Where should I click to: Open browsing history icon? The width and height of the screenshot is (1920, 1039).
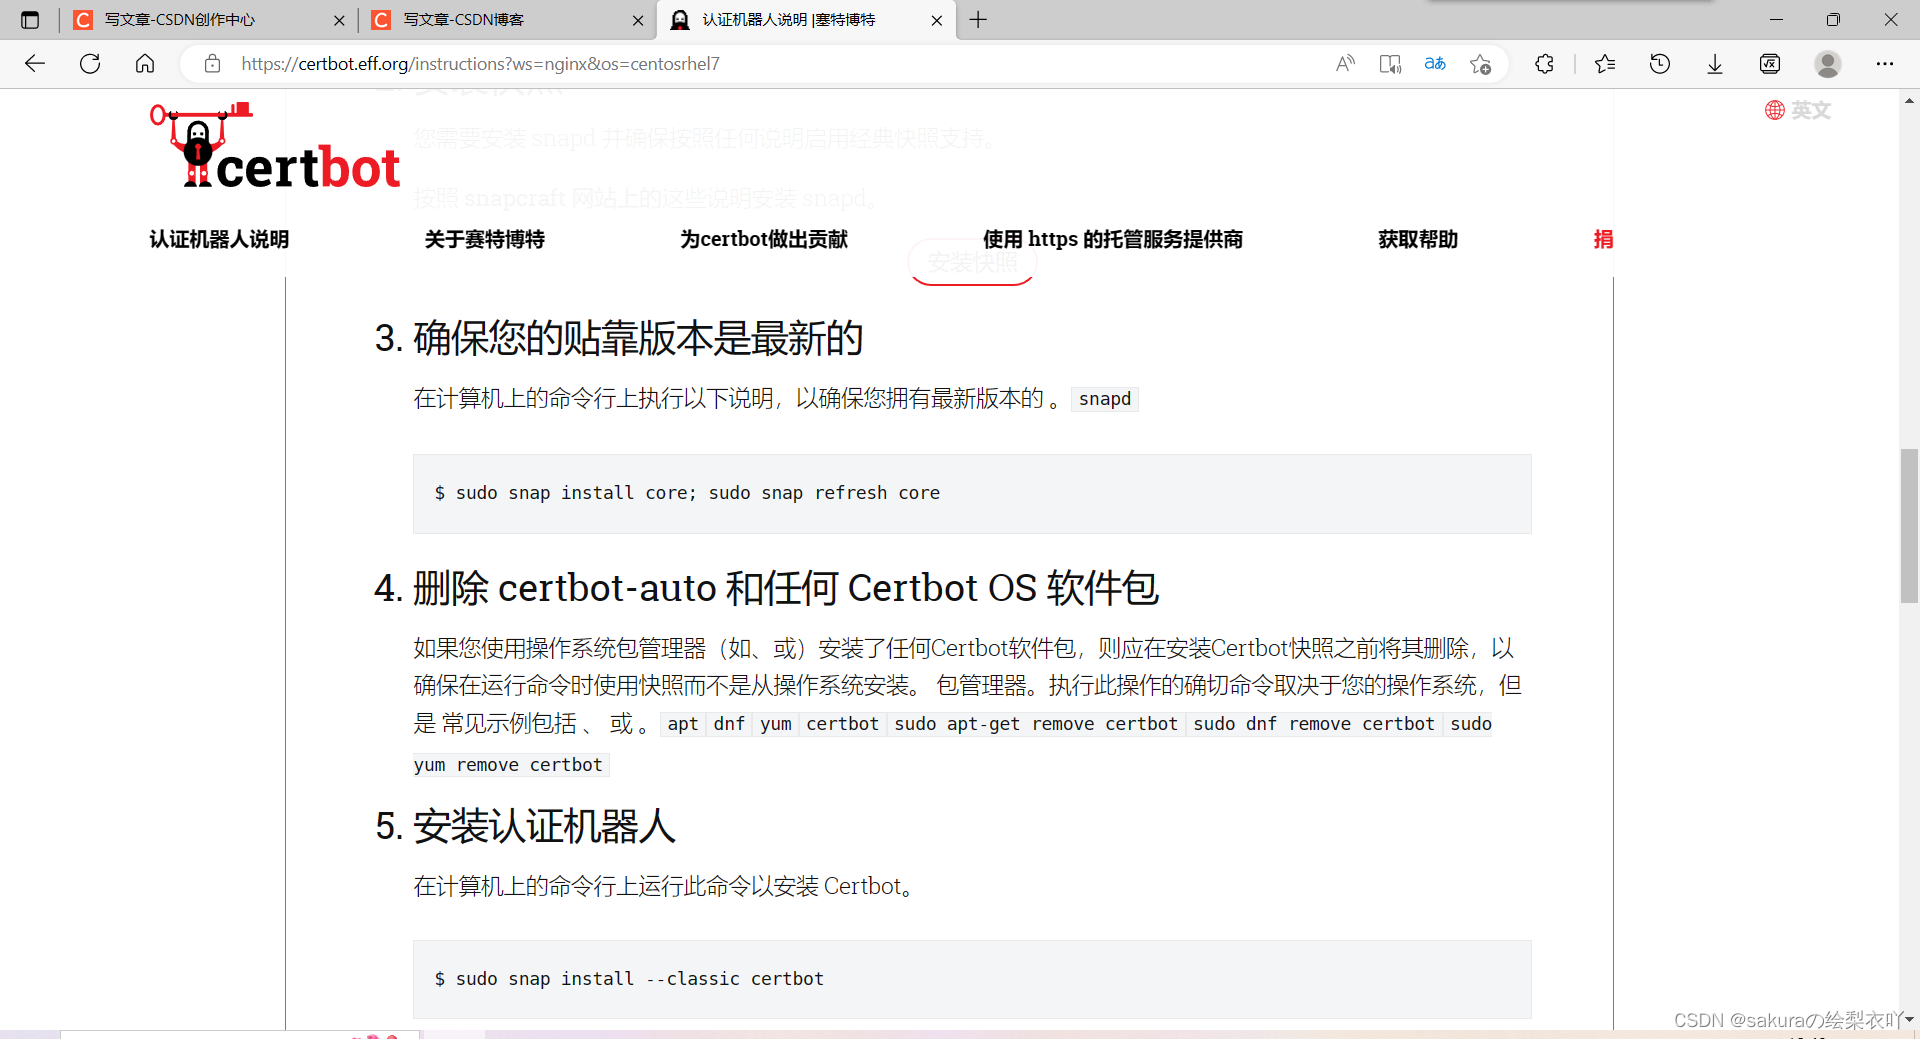(x=1660, y=64)
